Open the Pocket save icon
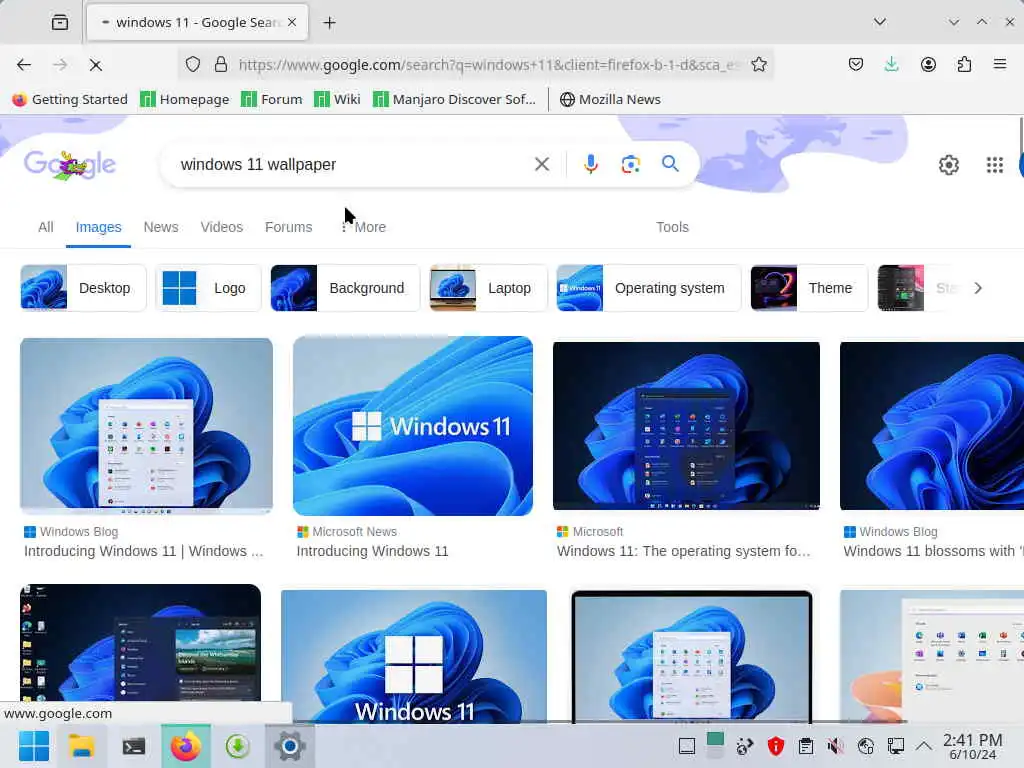 [856, 64]
